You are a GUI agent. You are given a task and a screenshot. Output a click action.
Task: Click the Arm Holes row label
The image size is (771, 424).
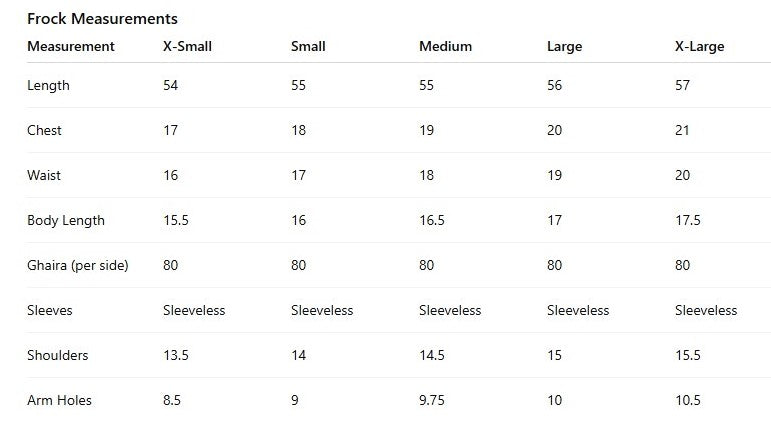coord(59,400)
